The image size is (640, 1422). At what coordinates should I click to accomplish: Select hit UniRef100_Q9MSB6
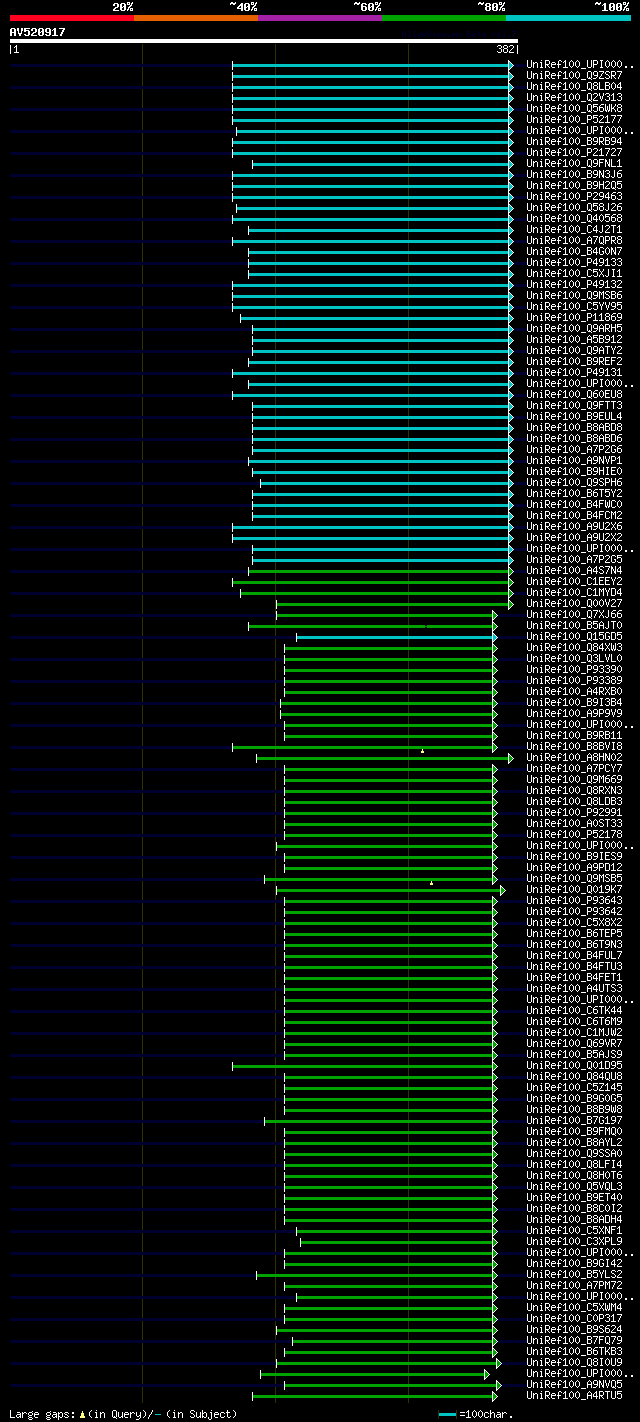[574, 296]
